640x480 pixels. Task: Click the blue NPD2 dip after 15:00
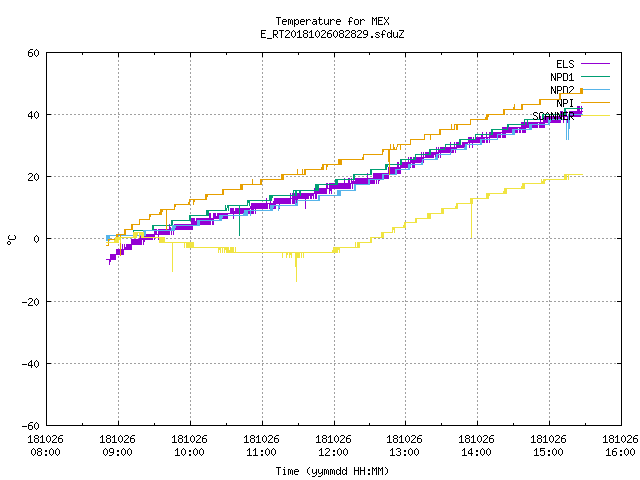click(x=567, y=131)
